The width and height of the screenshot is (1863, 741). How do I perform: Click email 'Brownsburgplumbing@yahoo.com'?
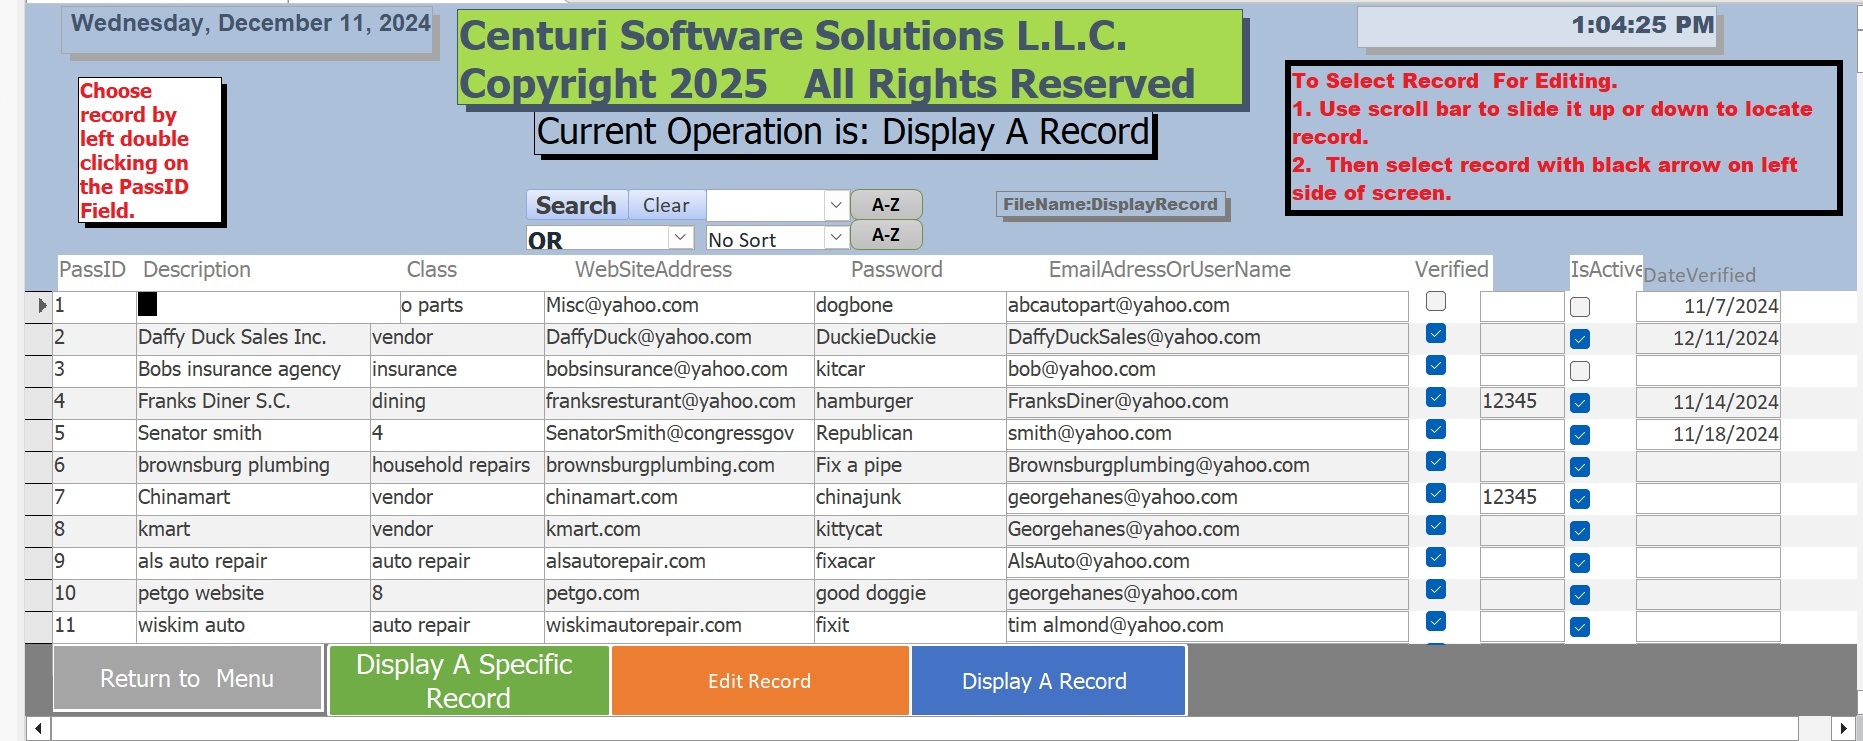(1207, 466)
